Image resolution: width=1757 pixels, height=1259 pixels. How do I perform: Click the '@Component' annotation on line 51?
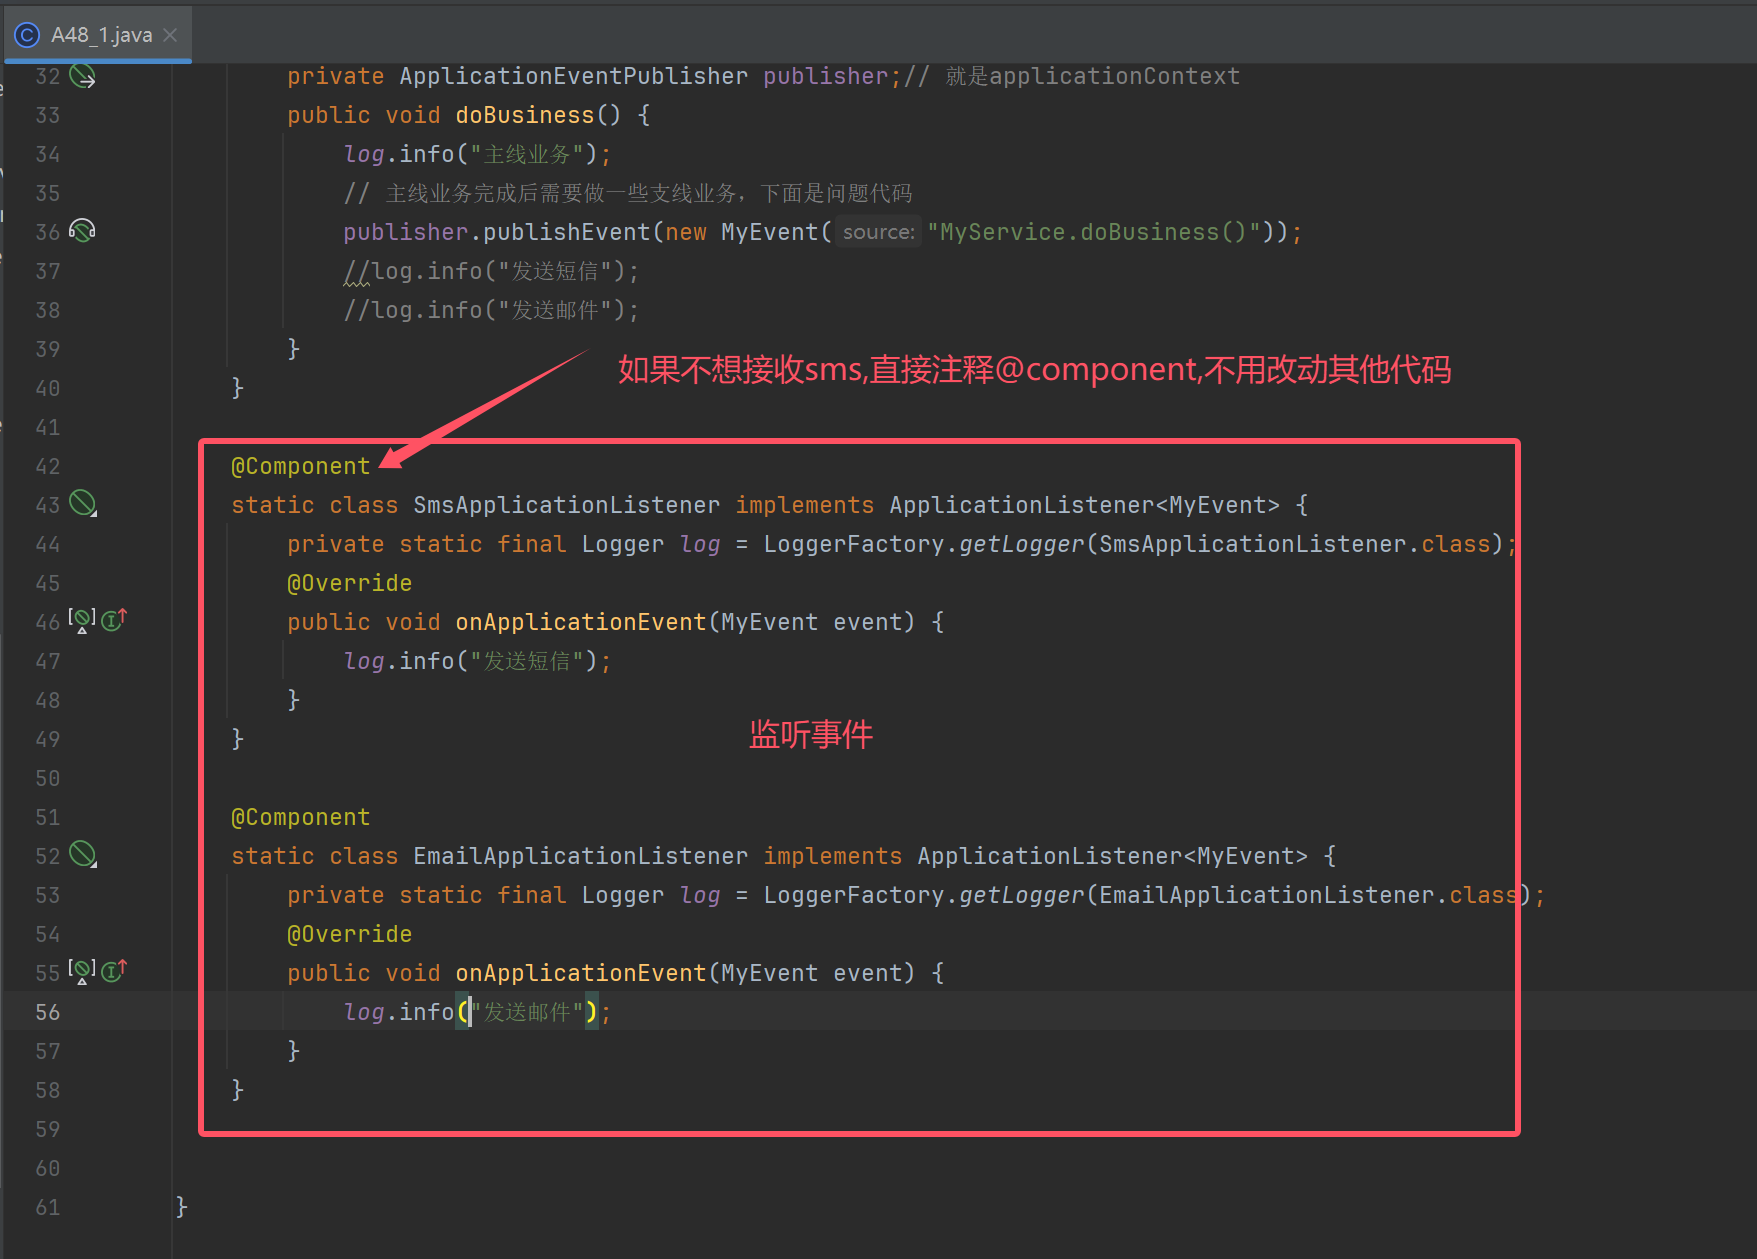coord(300,817)
